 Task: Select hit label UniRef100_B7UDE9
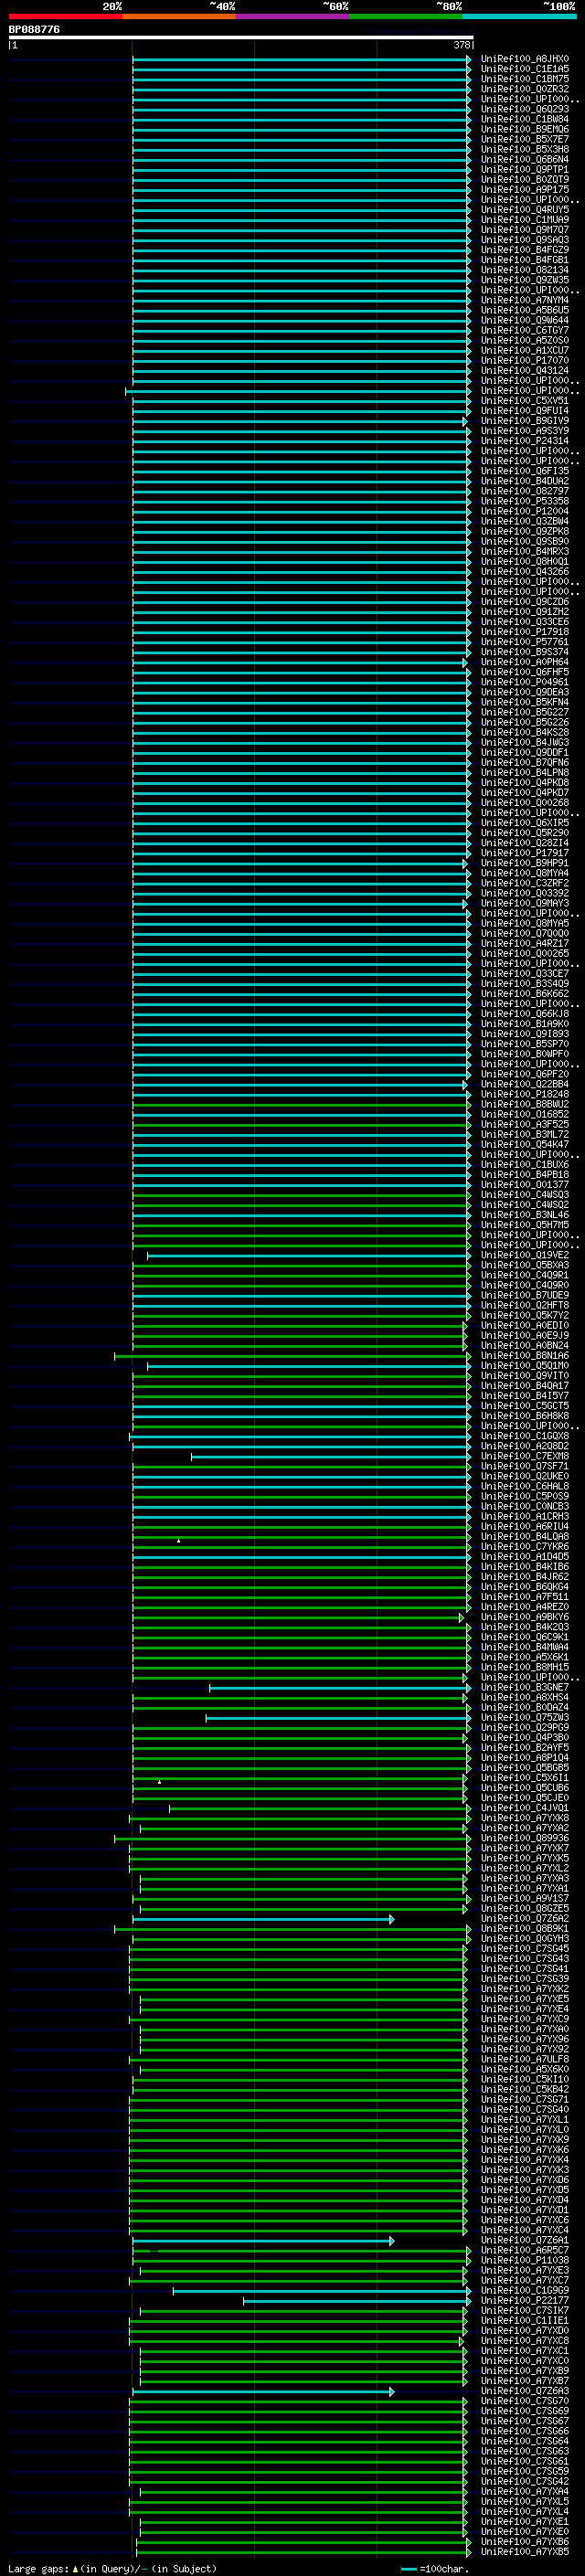pos(525,1295)
